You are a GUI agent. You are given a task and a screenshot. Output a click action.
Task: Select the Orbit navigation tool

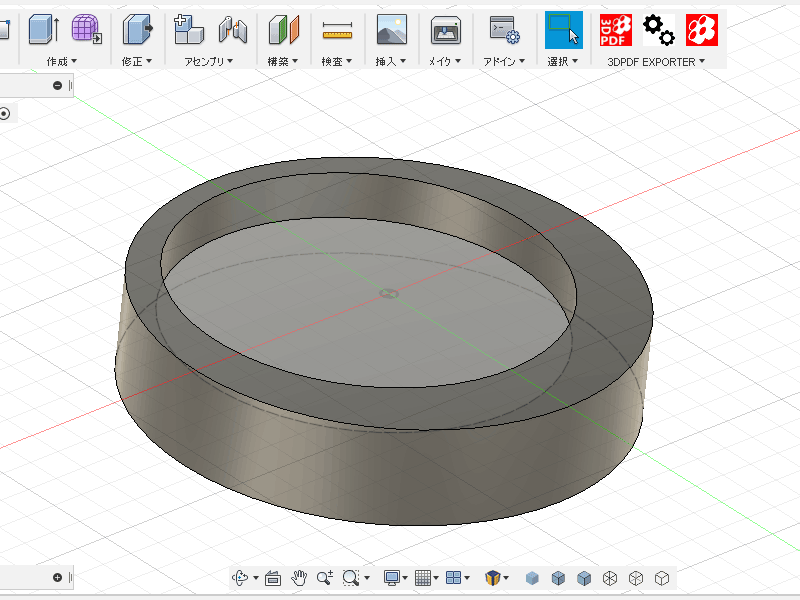pyautogui.click(x=240, y=578)
